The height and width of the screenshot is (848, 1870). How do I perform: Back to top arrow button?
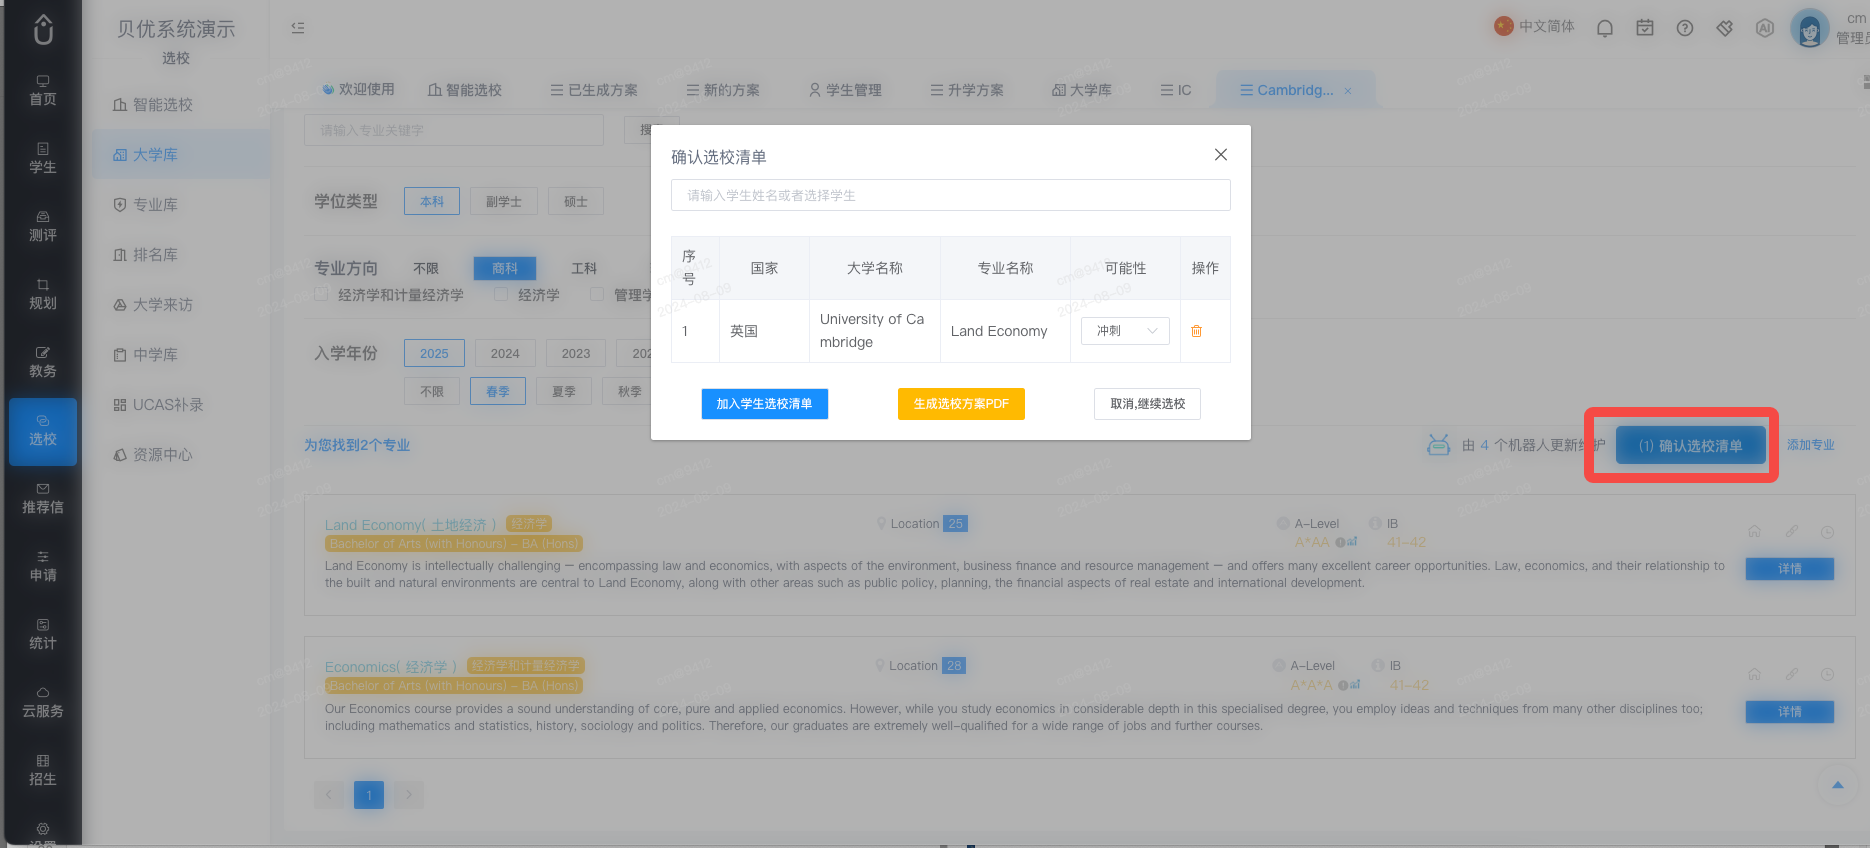click(1837, 785)
